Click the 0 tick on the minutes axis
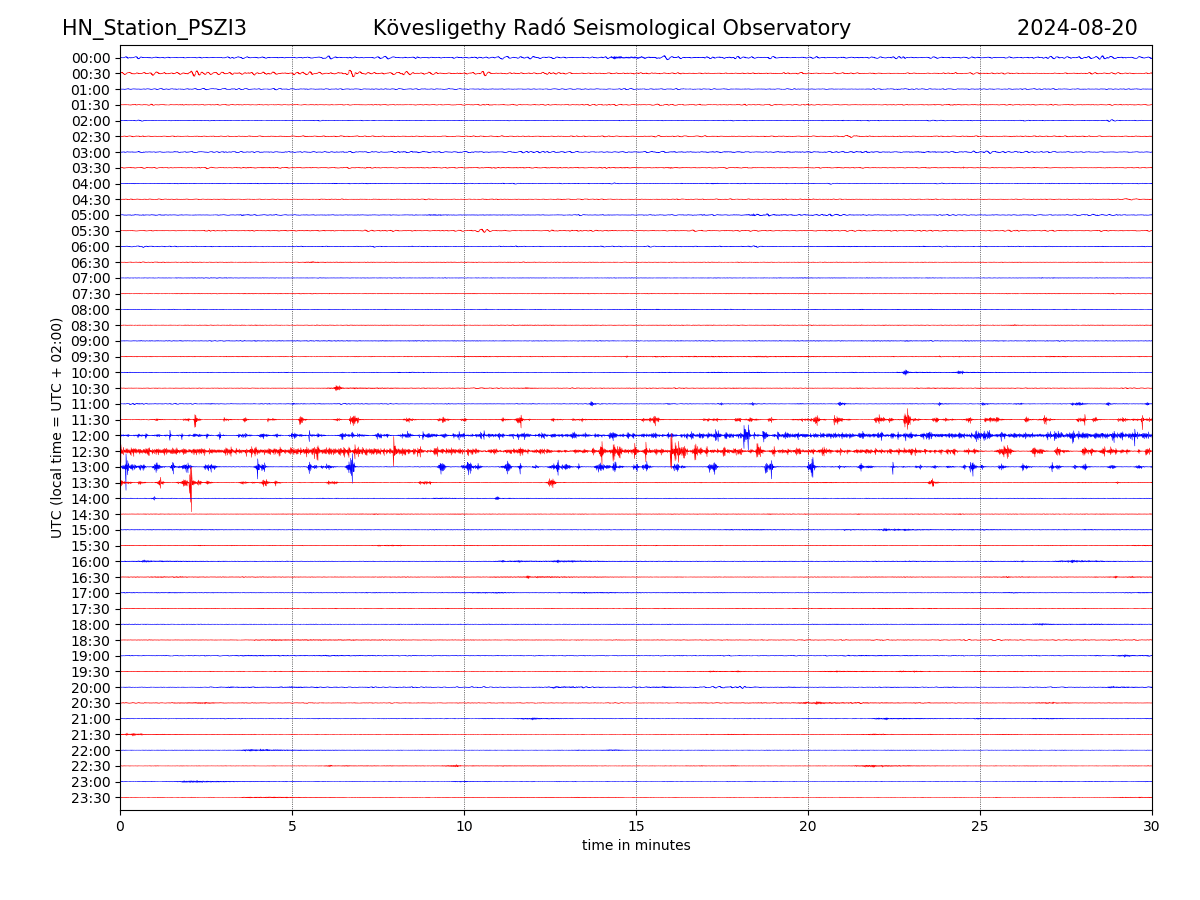The width and height of the screenshot is (1200, 900). tap(120, 826)
